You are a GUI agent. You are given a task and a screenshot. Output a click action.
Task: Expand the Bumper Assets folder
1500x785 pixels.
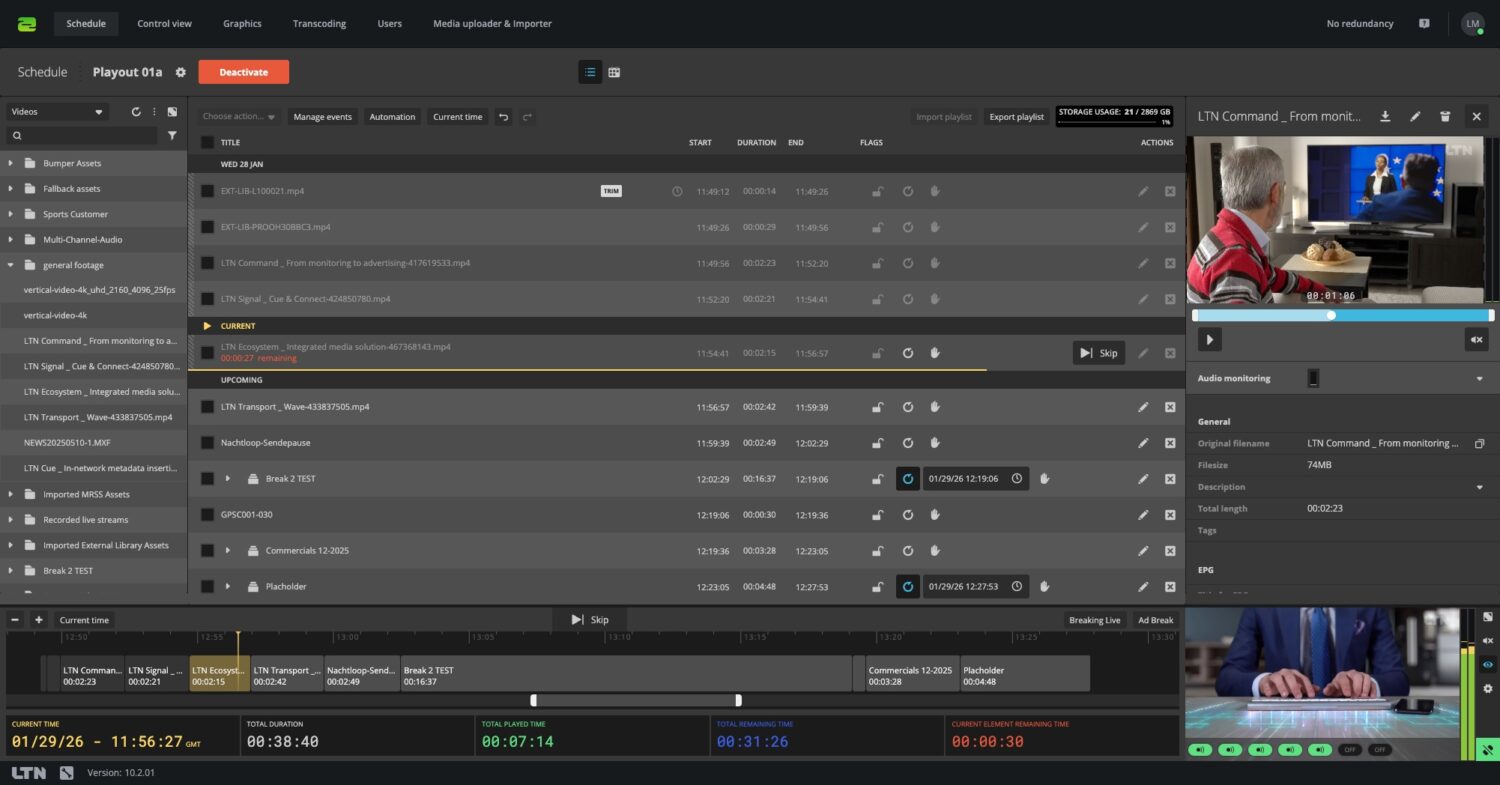point(11,163)
